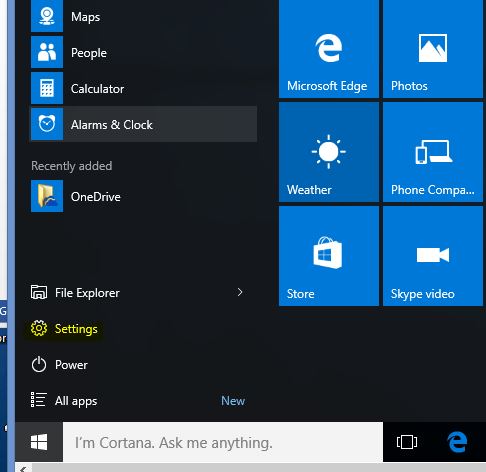
Task: Open the OneDrive folder icon
Action: pos(47,196)
